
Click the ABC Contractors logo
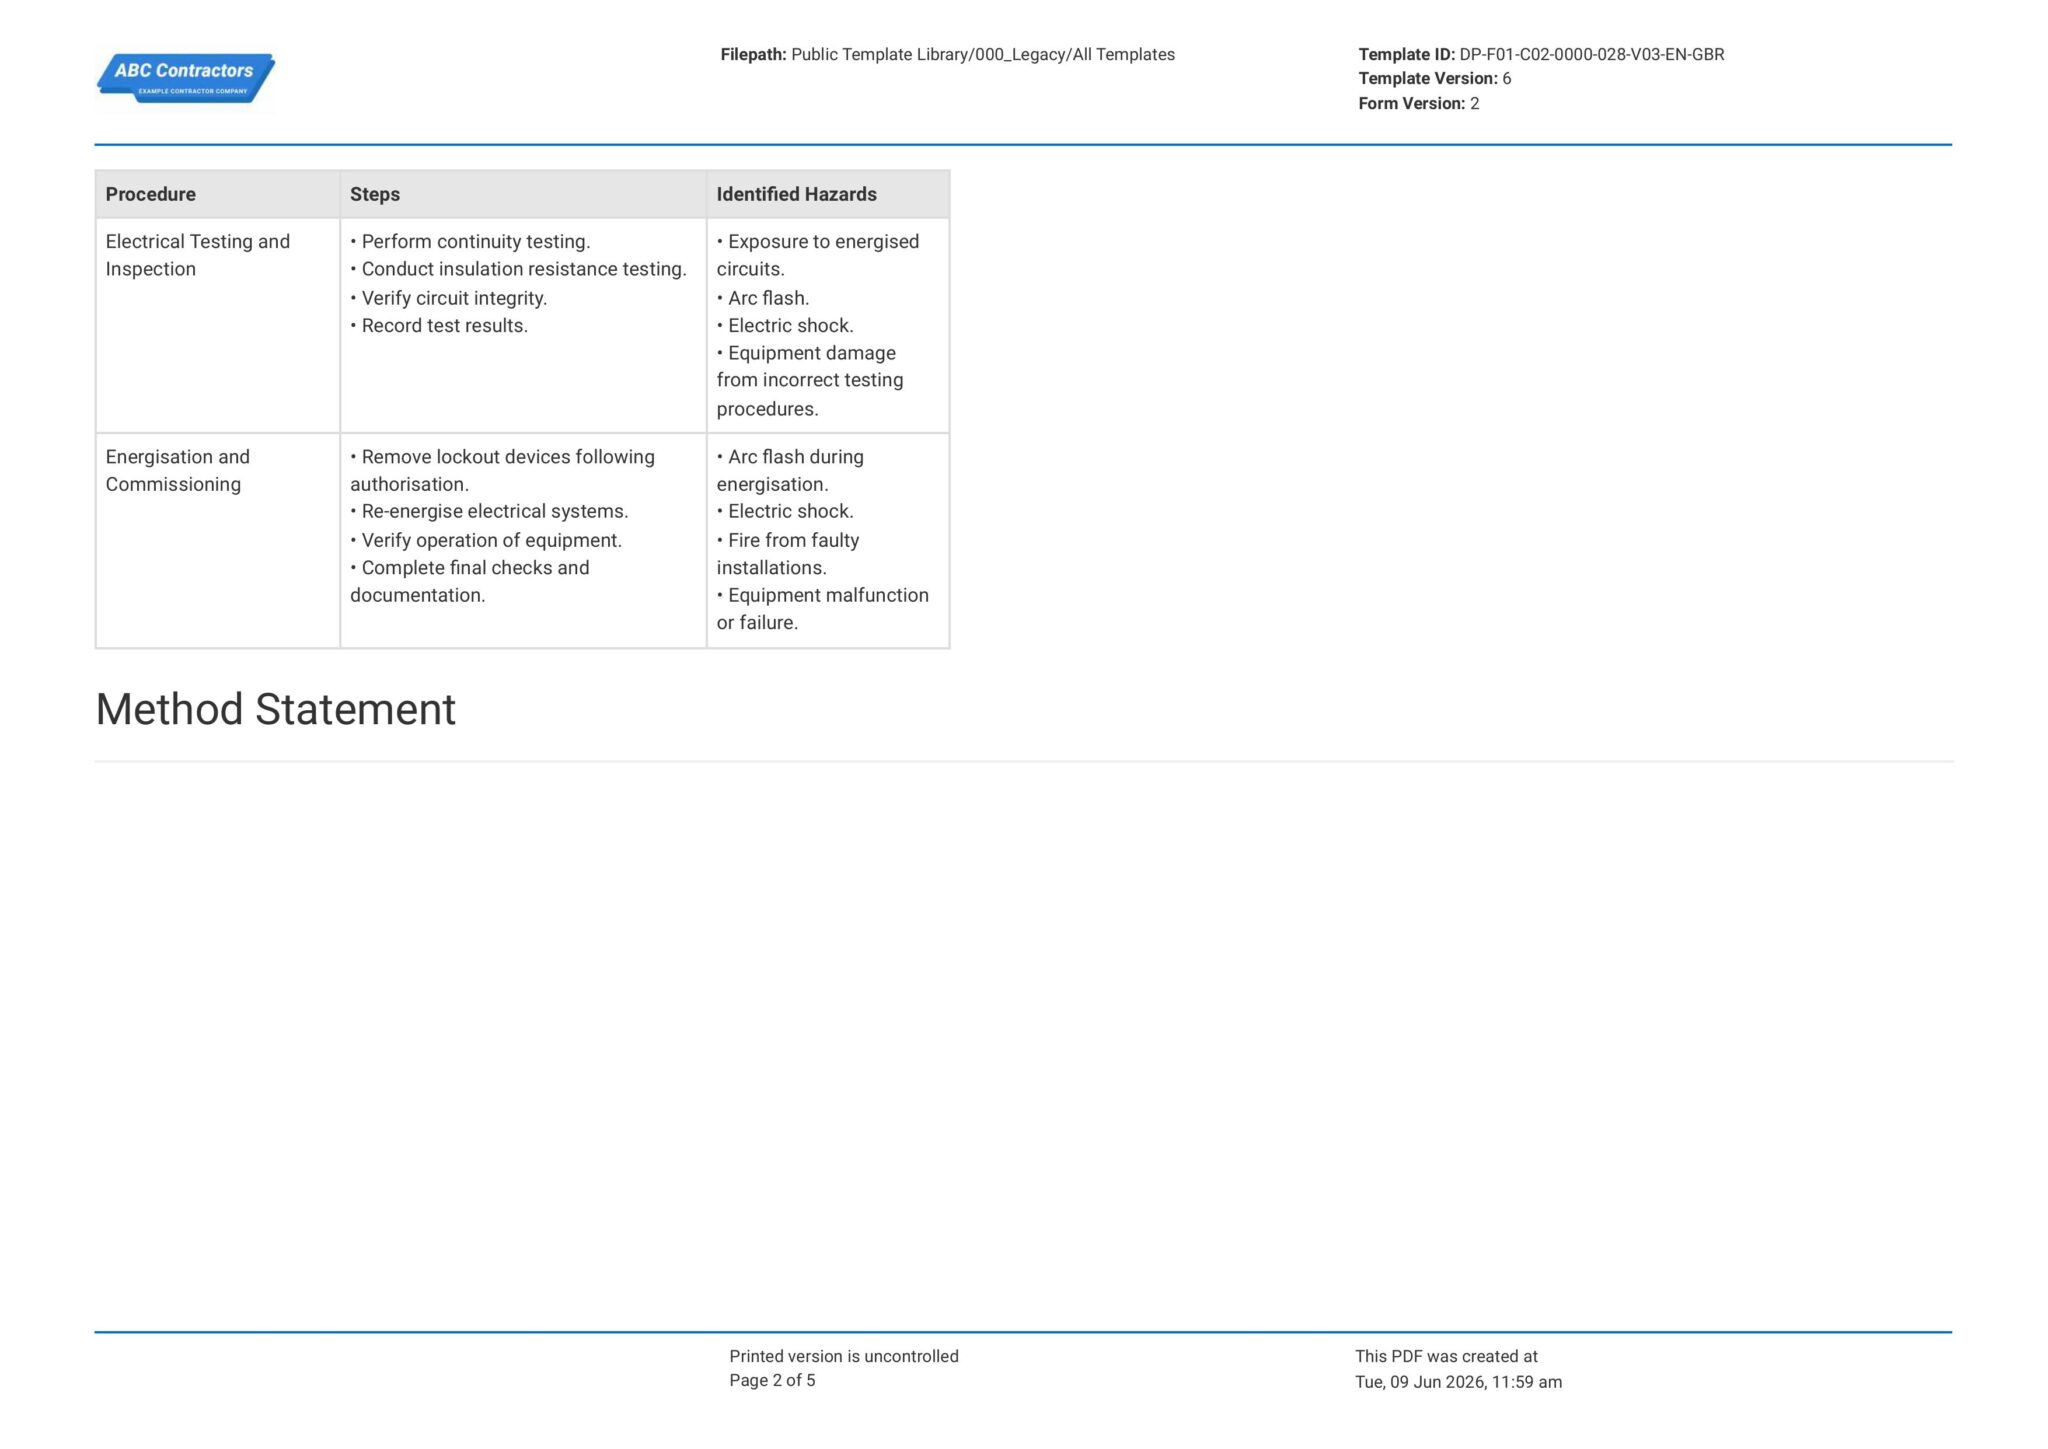185,78
